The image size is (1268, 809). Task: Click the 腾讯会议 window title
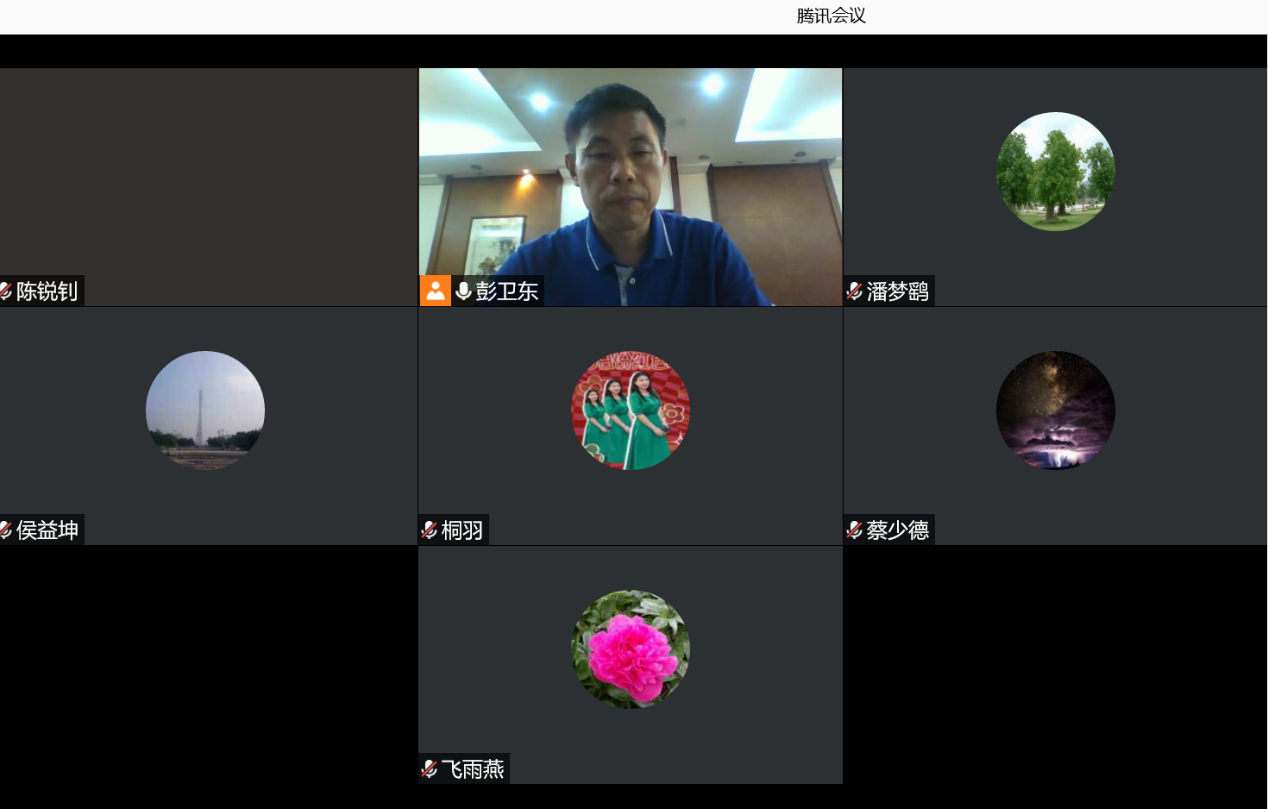tap(831, 16)
